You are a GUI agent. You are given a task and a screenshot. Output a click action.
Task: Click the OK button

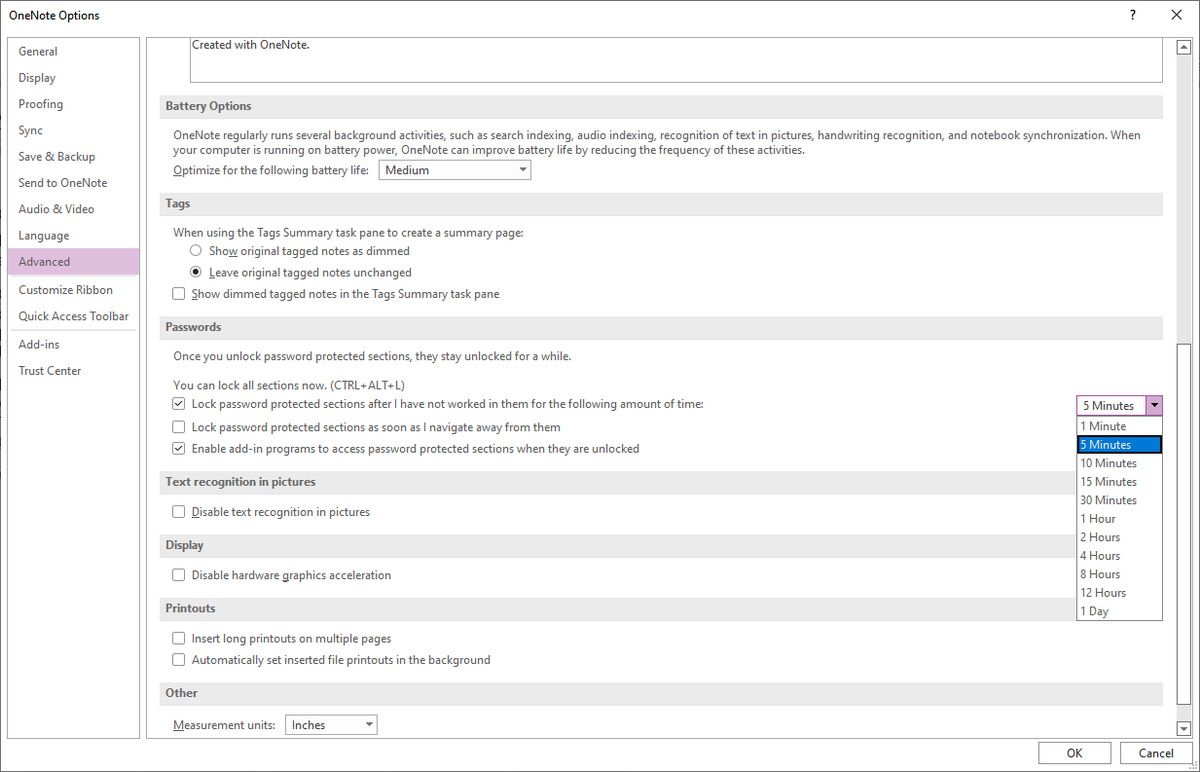pyautogui.click(x=1074, y=753)
